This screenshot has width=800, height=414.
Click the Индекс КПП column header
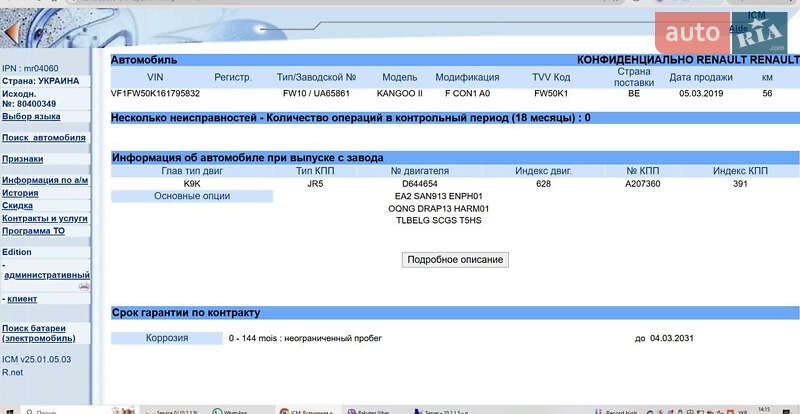(740, 171)
